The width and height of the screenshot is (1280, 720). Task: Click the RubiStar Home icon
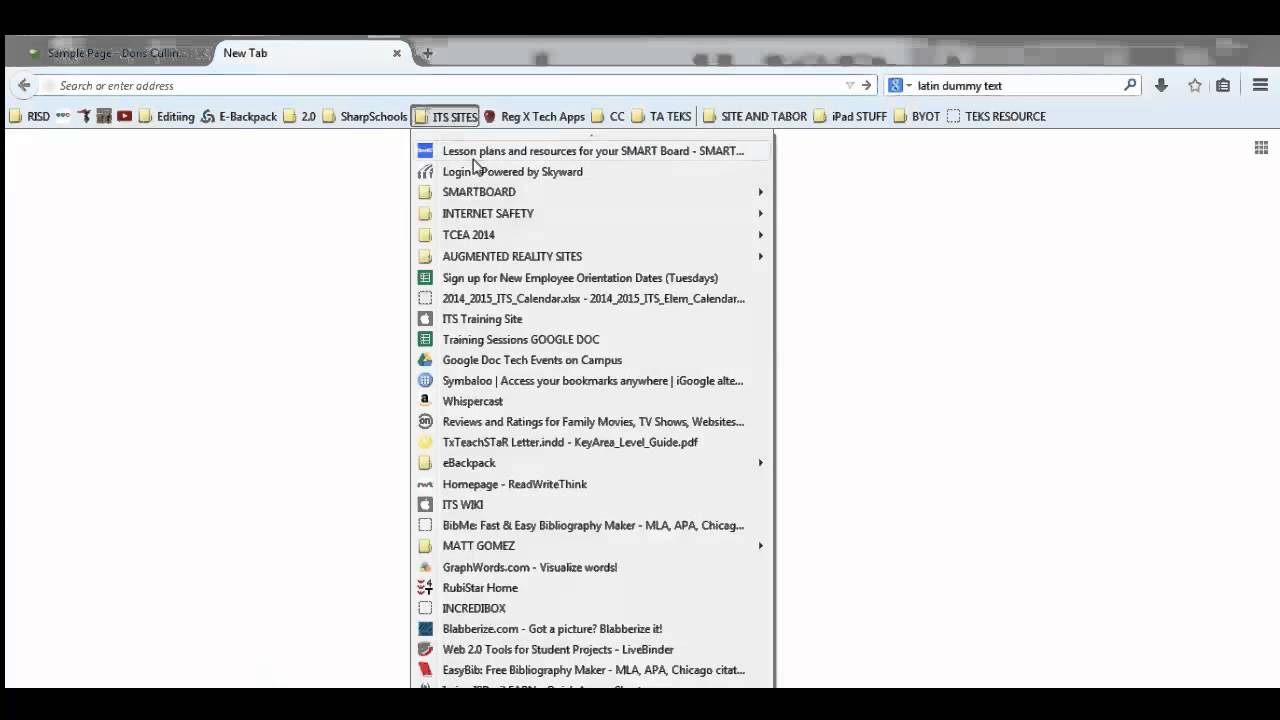(425, 588)
